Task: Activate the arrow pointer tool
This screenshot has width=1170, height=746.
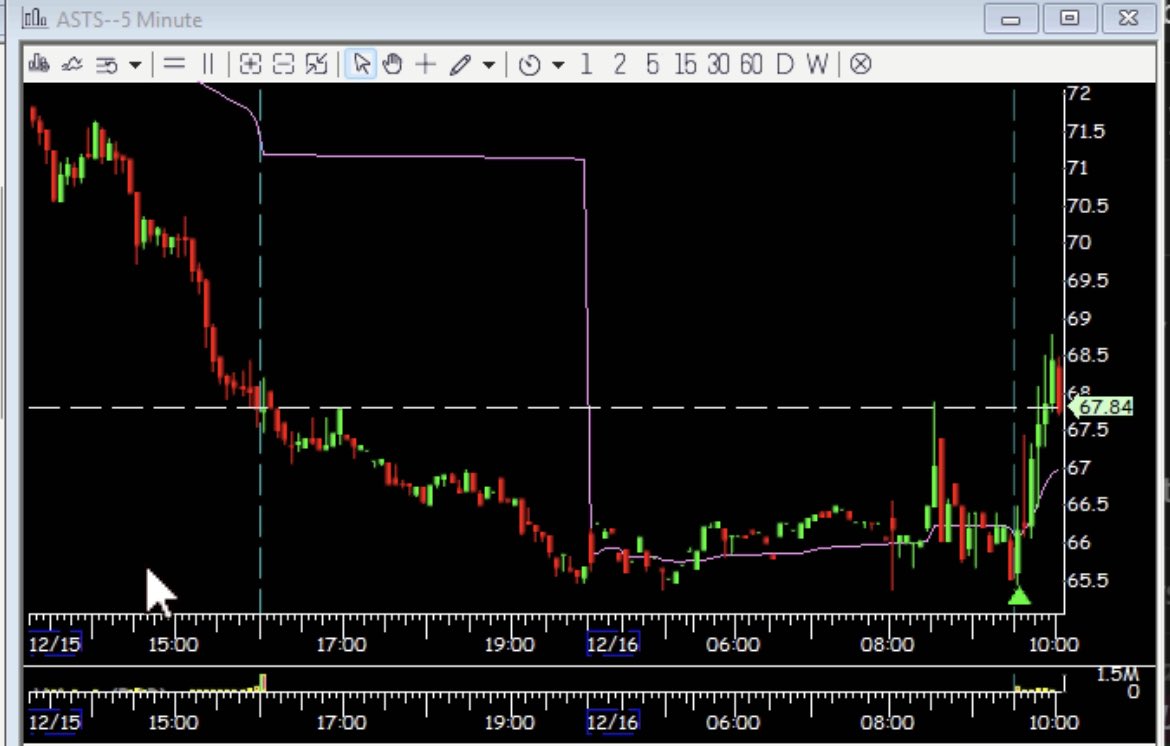Action: [x=361, y=64]
